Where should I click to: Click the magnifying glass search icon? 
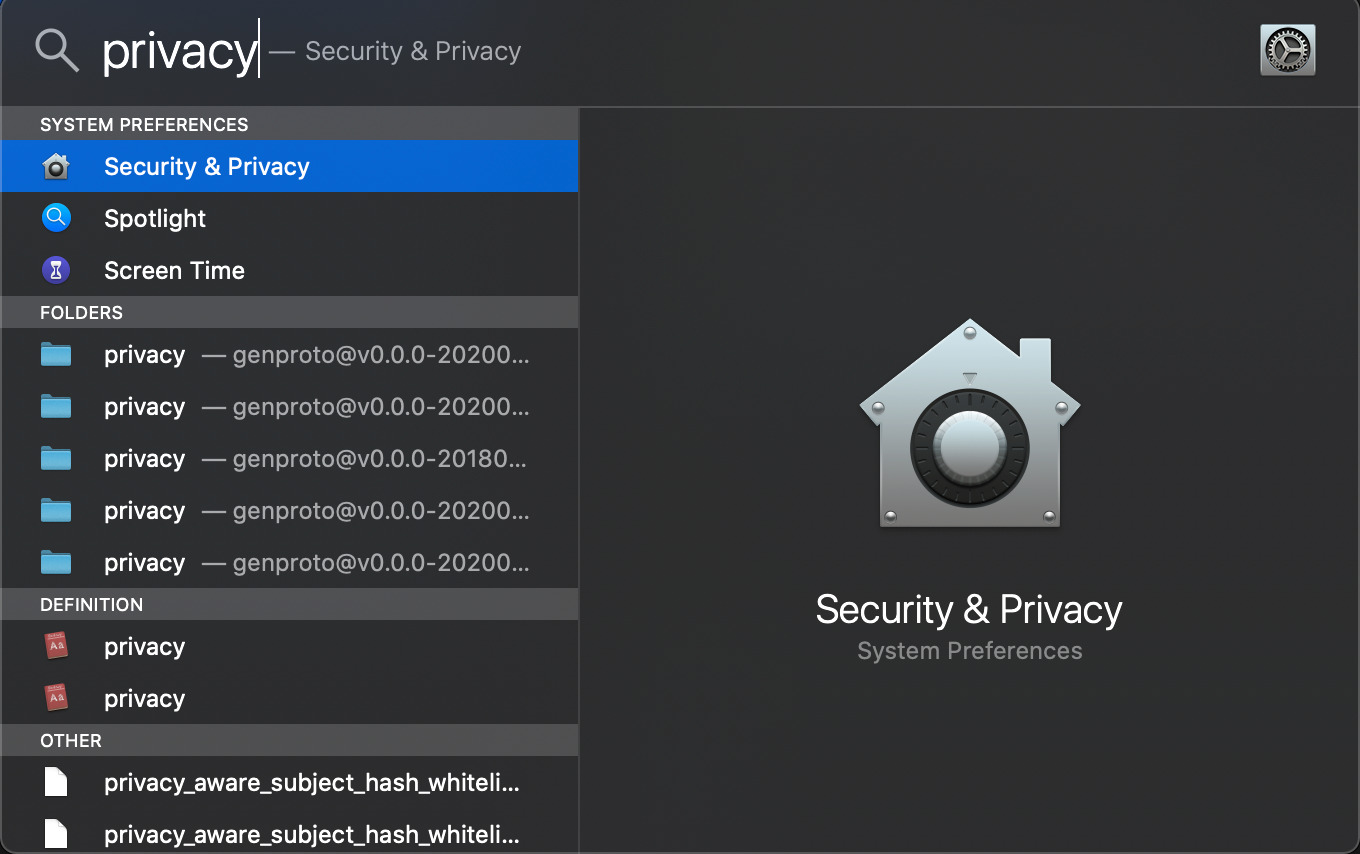(x=57, y=50)
